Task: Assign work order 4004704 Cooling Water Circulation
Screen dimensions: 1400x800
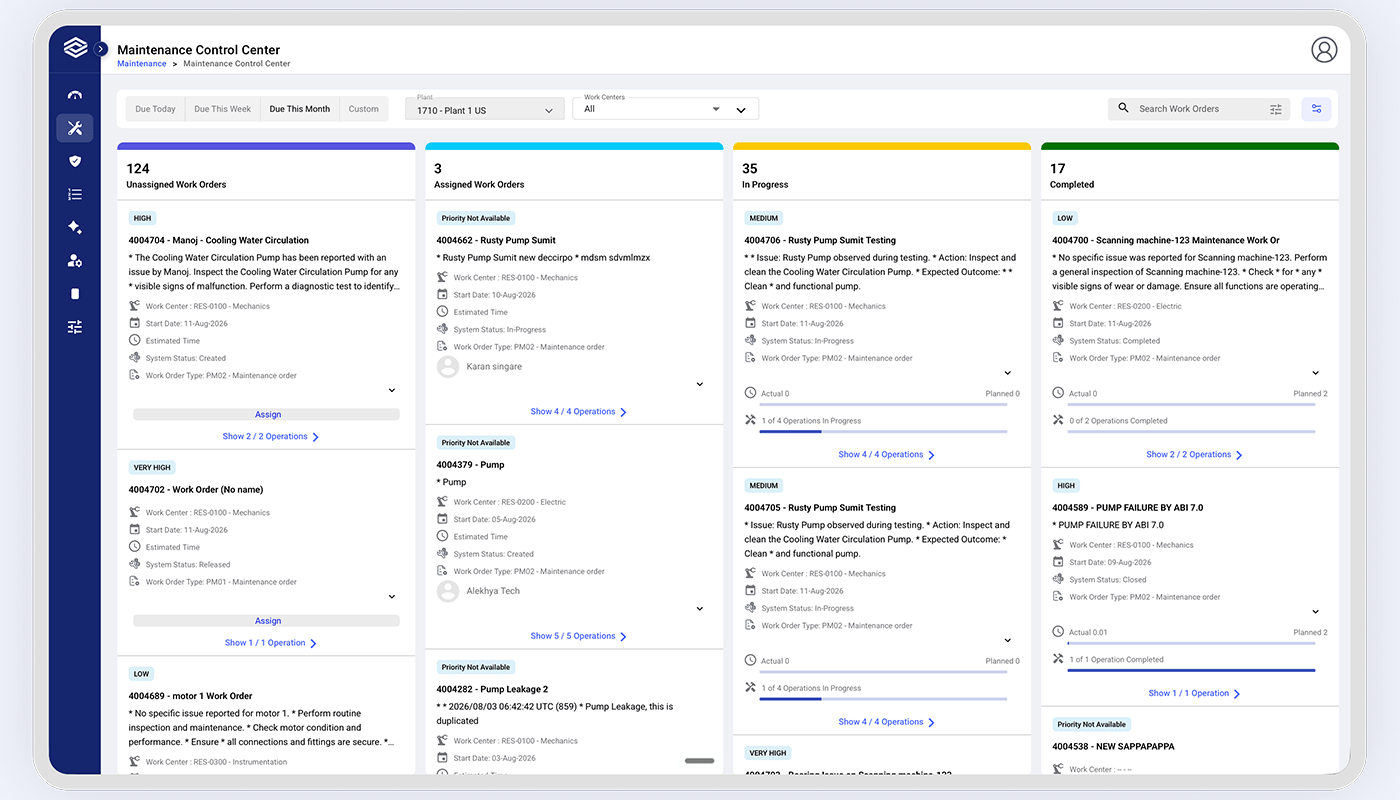Action: click(x=266, y=414)
